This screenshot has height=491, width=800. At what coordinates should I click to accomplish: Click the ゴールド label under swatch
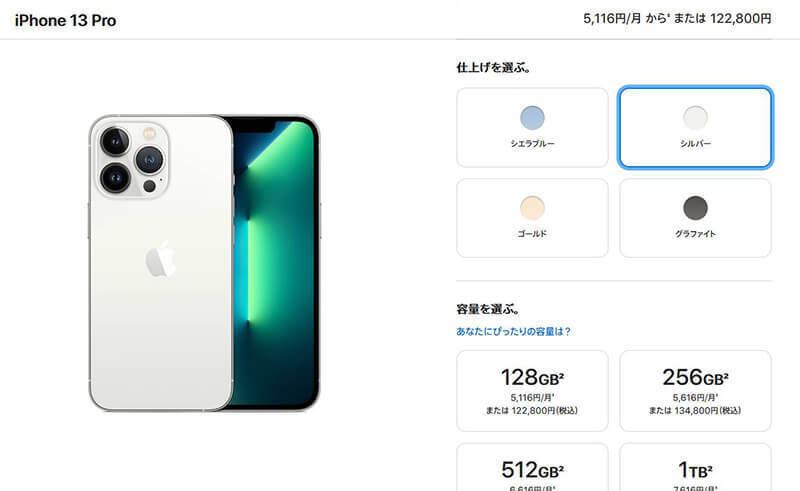click(532, 234)
